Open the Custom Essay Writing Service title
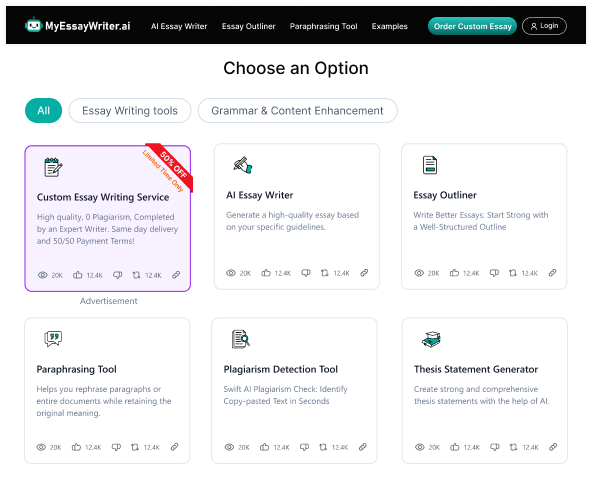592x484 pixels. [x=103, y=197]
